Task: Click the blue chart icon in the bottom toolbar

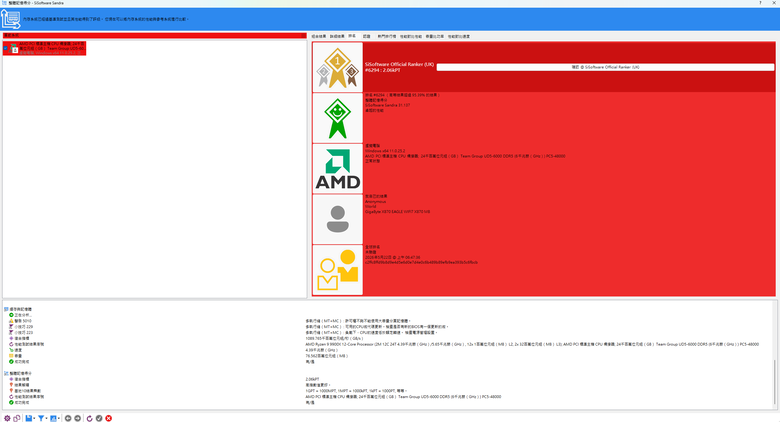Action: pyautogui.click(x=53, y=418)
